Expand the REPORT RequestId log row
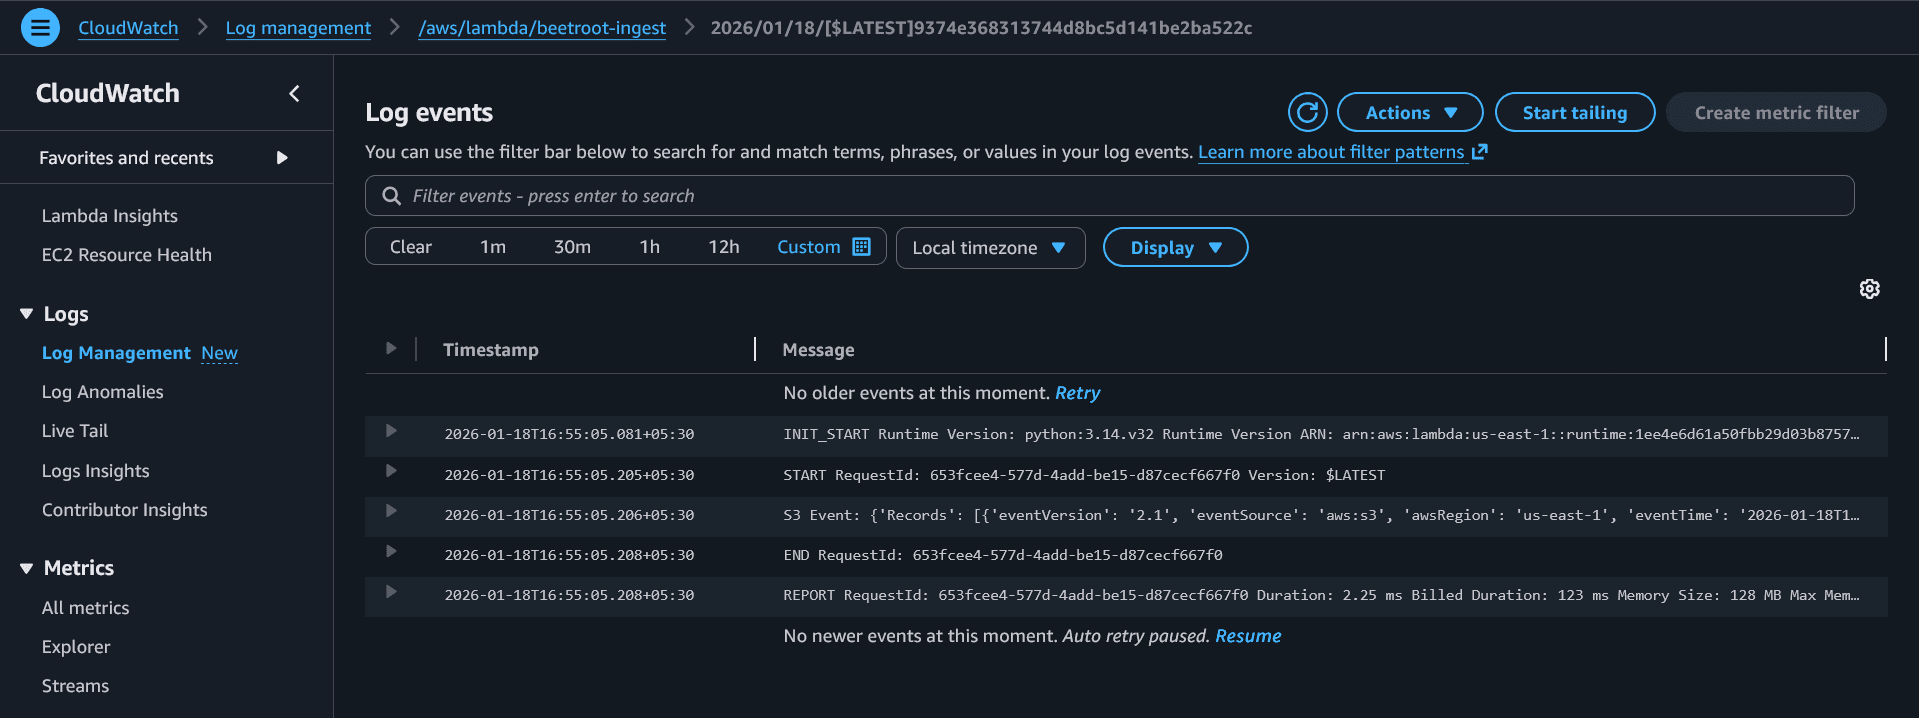This screenshot has width=1920, height=718. pos(391,592)
